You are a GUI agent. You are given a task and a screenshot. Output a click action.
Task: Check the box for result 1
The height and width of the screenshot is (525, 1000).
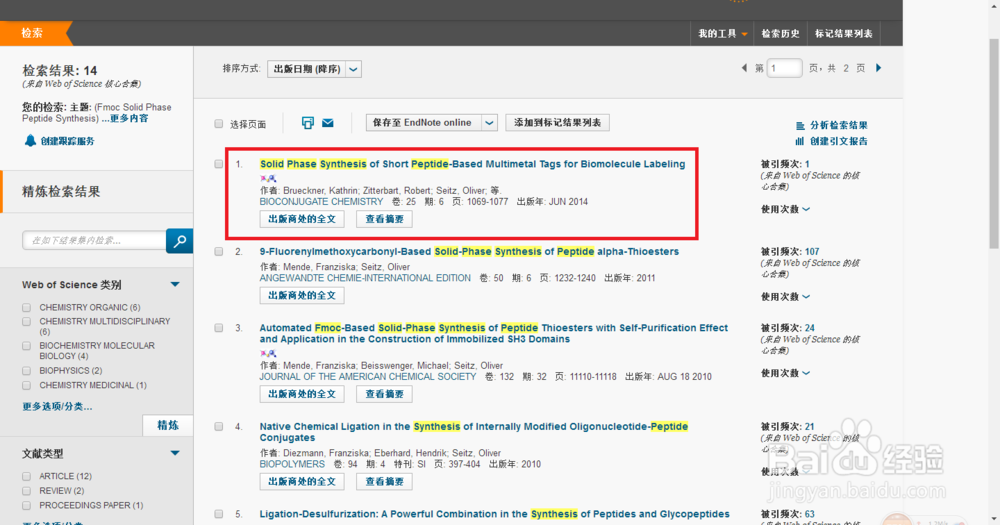[219, 164]
